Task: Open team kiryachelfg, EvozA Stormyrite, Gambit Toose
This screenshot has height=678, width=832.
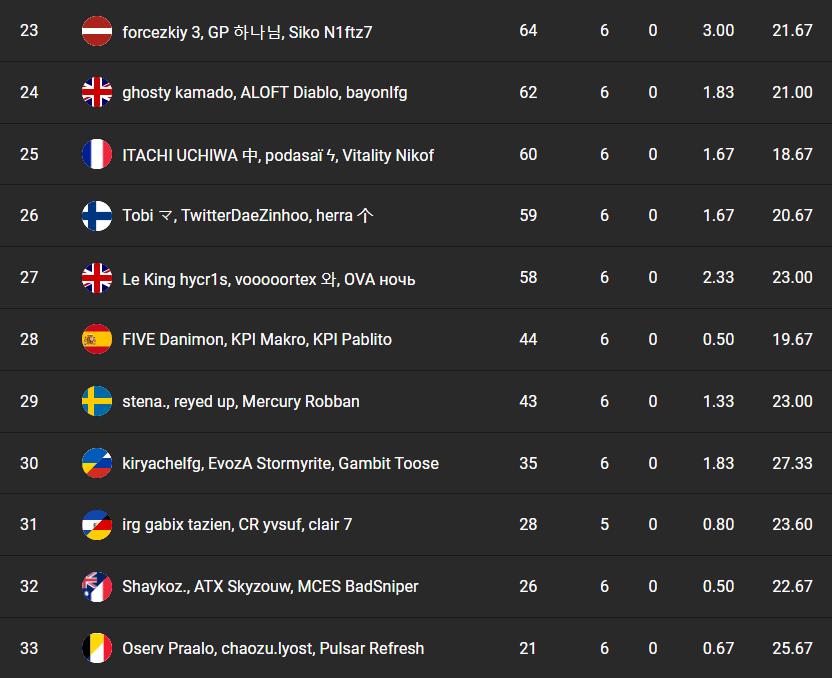Action: [x=281, y=463]
